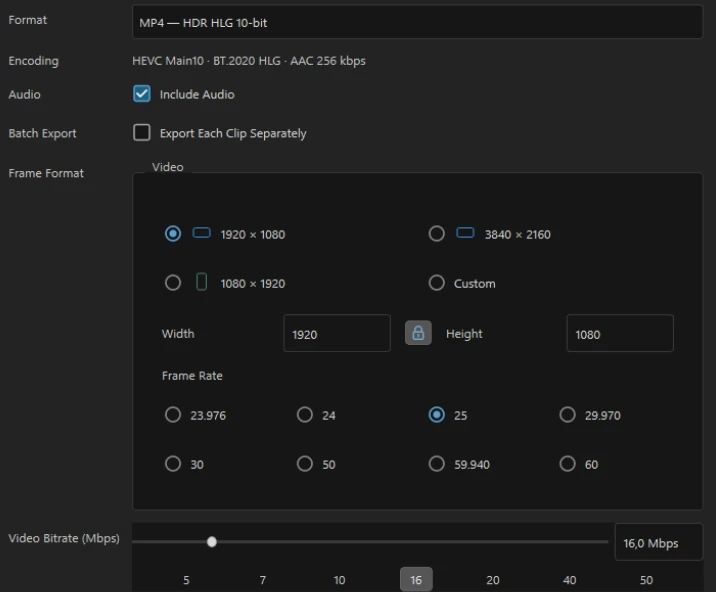Toggle the aspect ratio lock icon
The image size is (716, 592).
coord(418,333)
